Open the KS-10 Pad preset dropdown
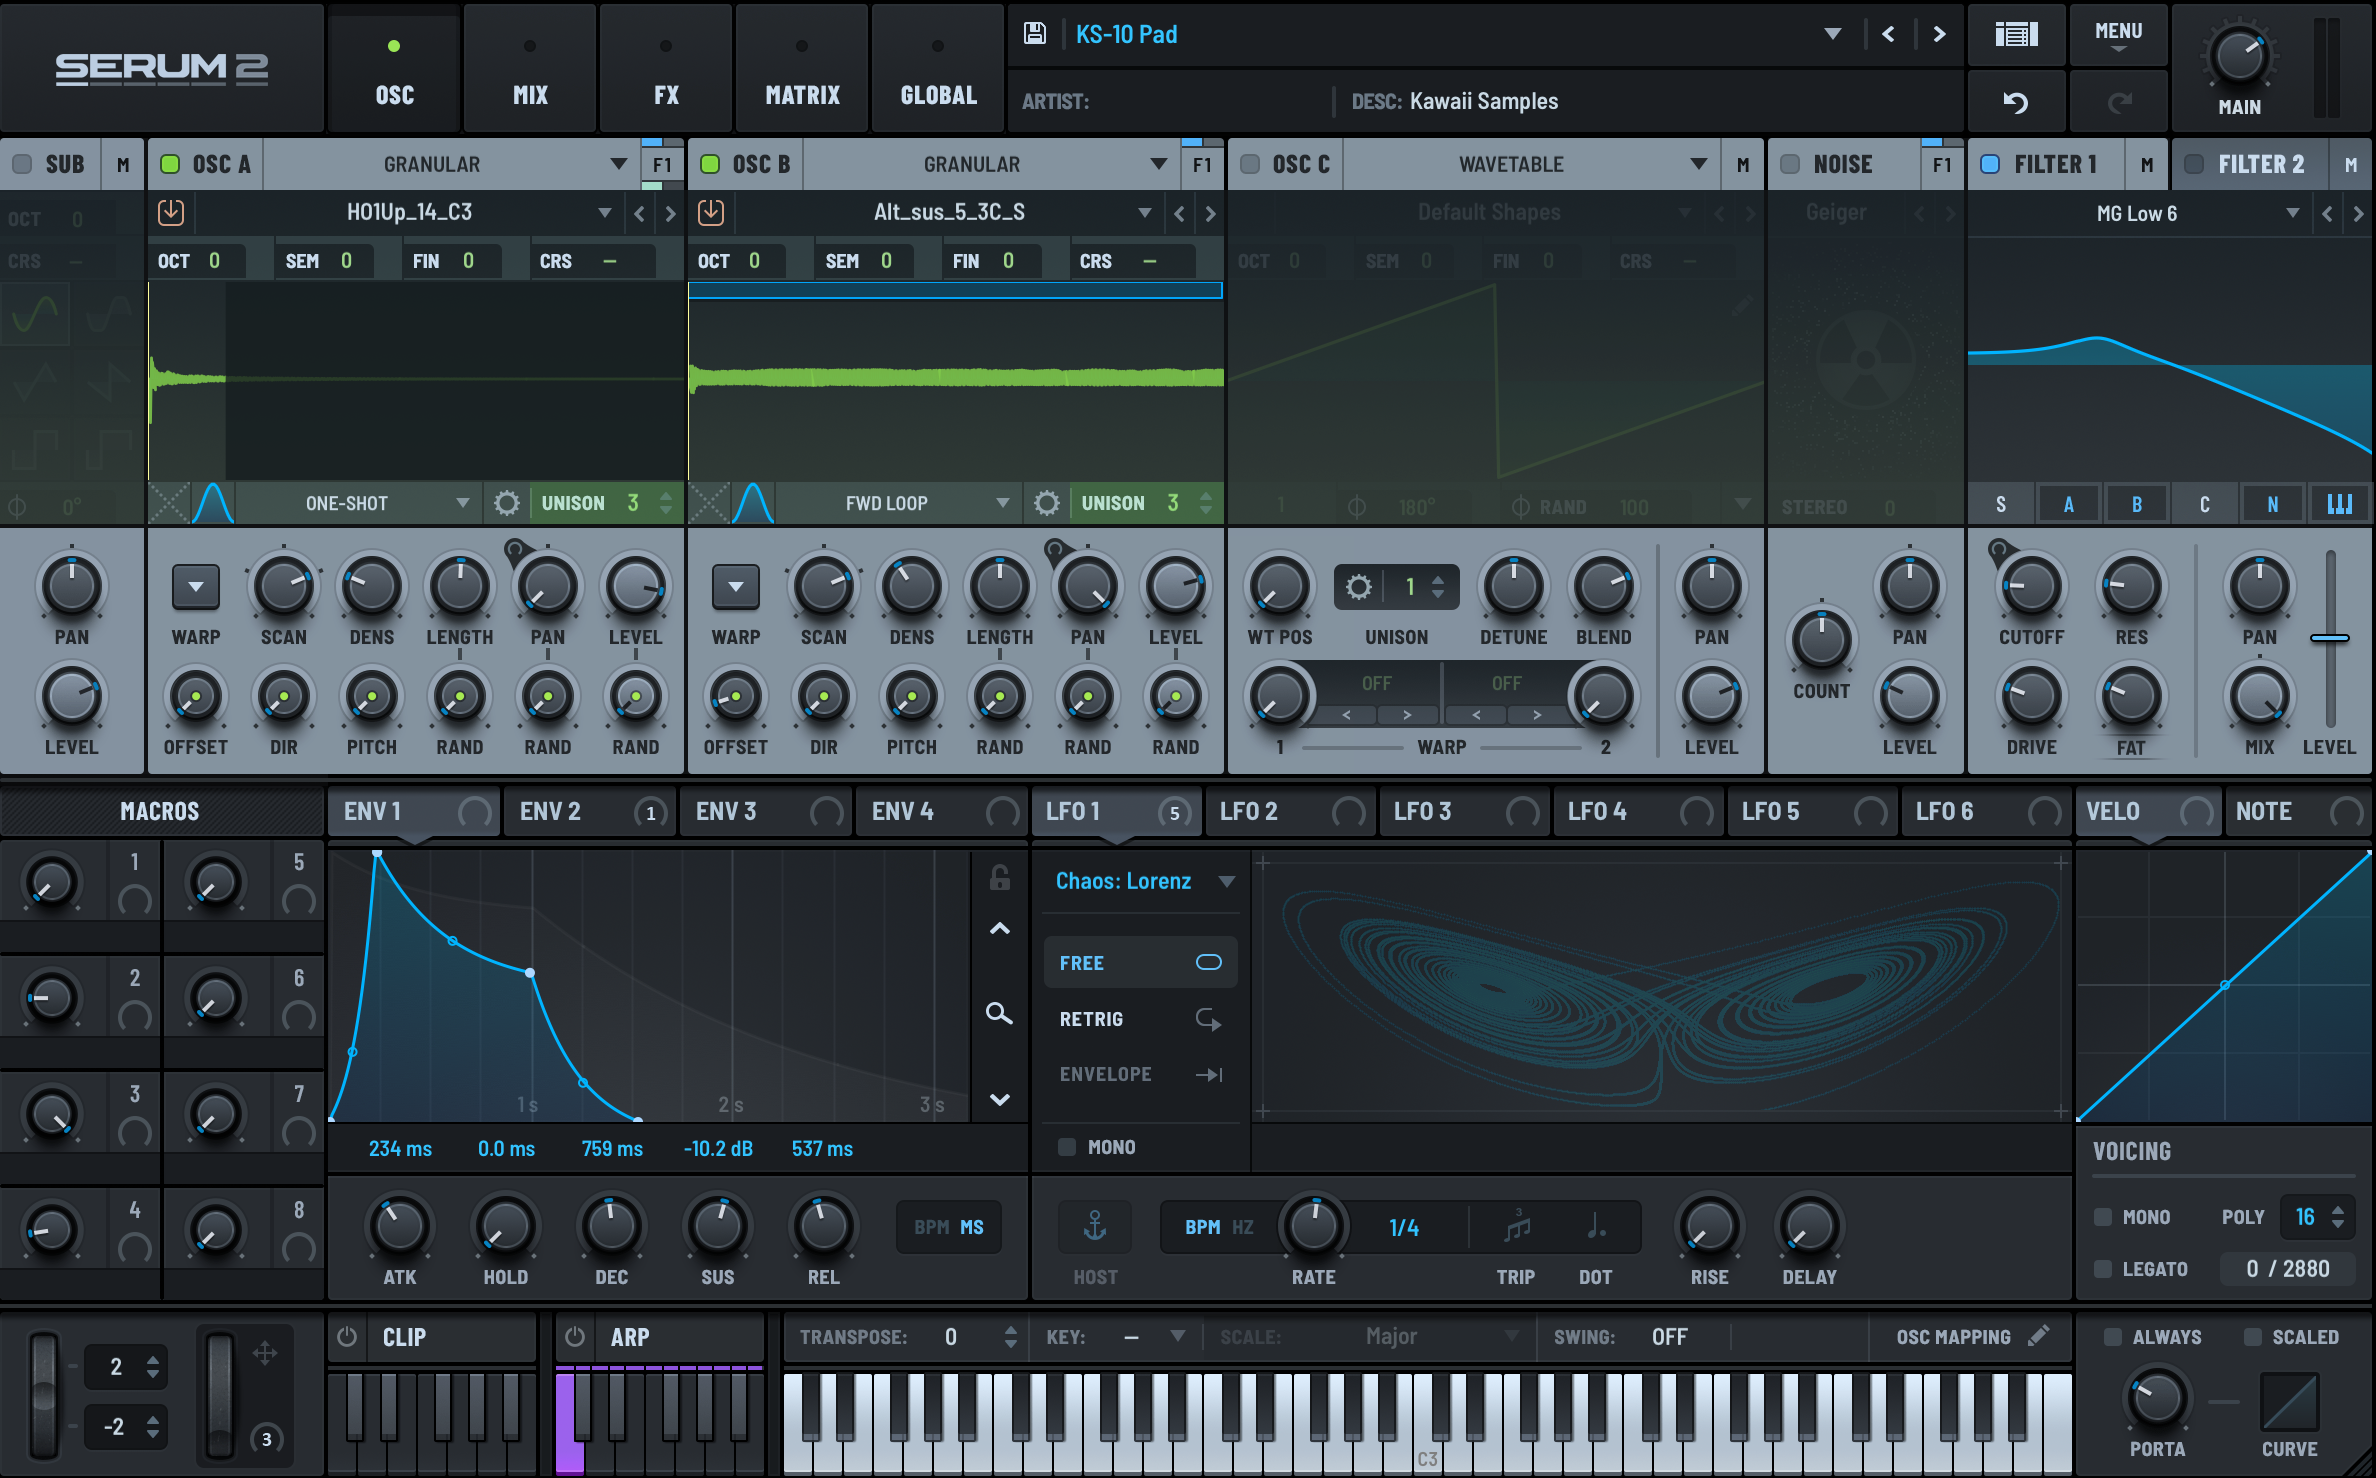Viewport: 2376px width, 1478px height. tap(1833, 34)
